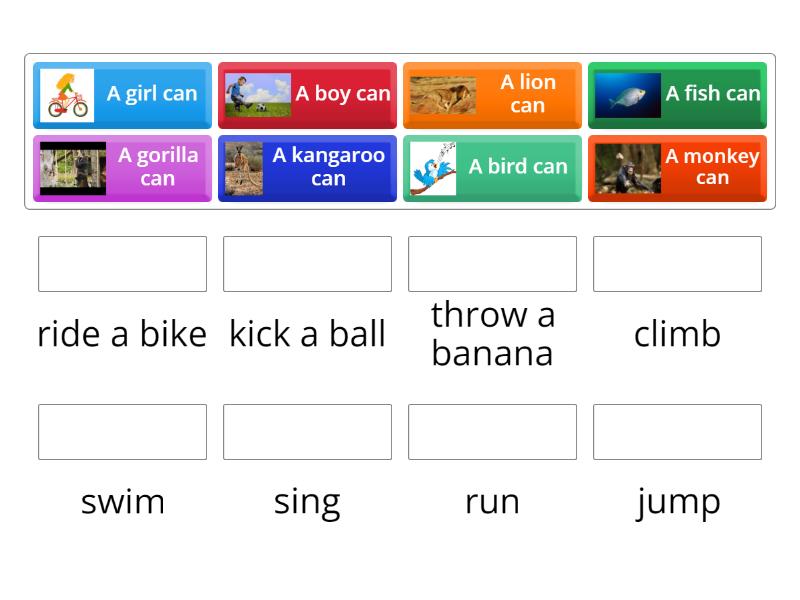
Task: Select the 'A boy can' tile
Action: click(x=342, y=94)
